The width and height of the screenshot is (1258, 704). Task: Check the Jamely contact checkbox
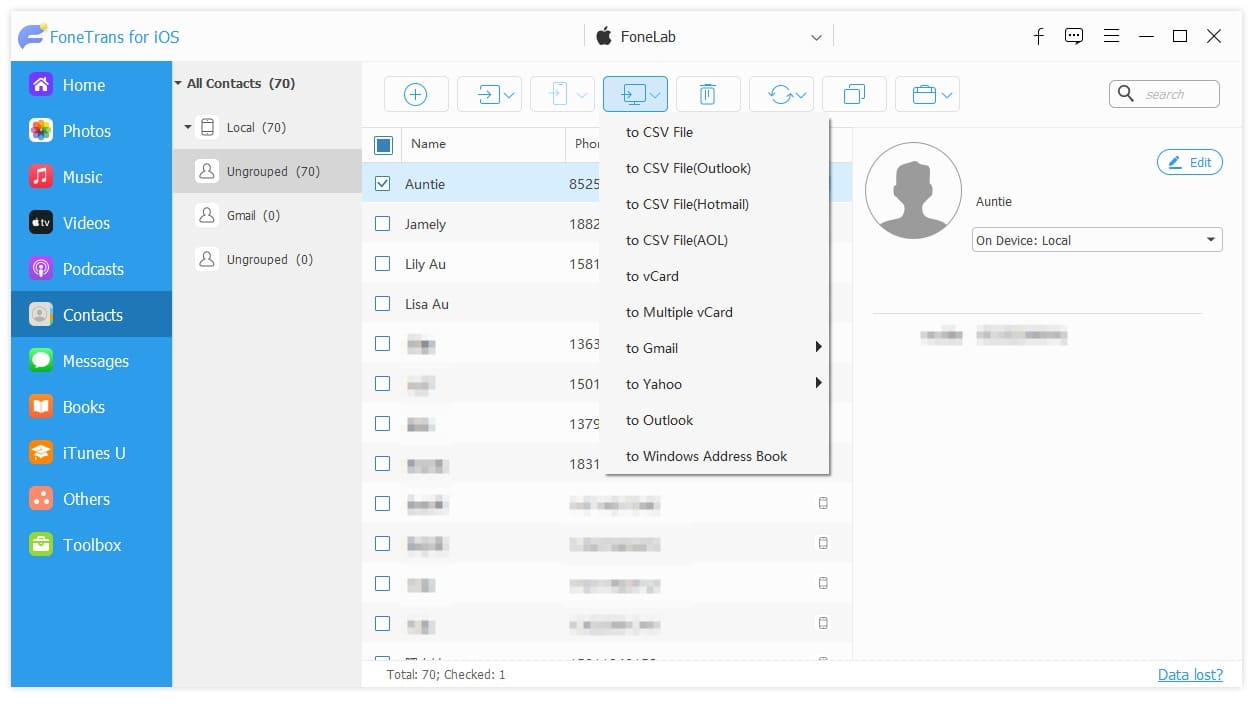click(x=382, y=224)
